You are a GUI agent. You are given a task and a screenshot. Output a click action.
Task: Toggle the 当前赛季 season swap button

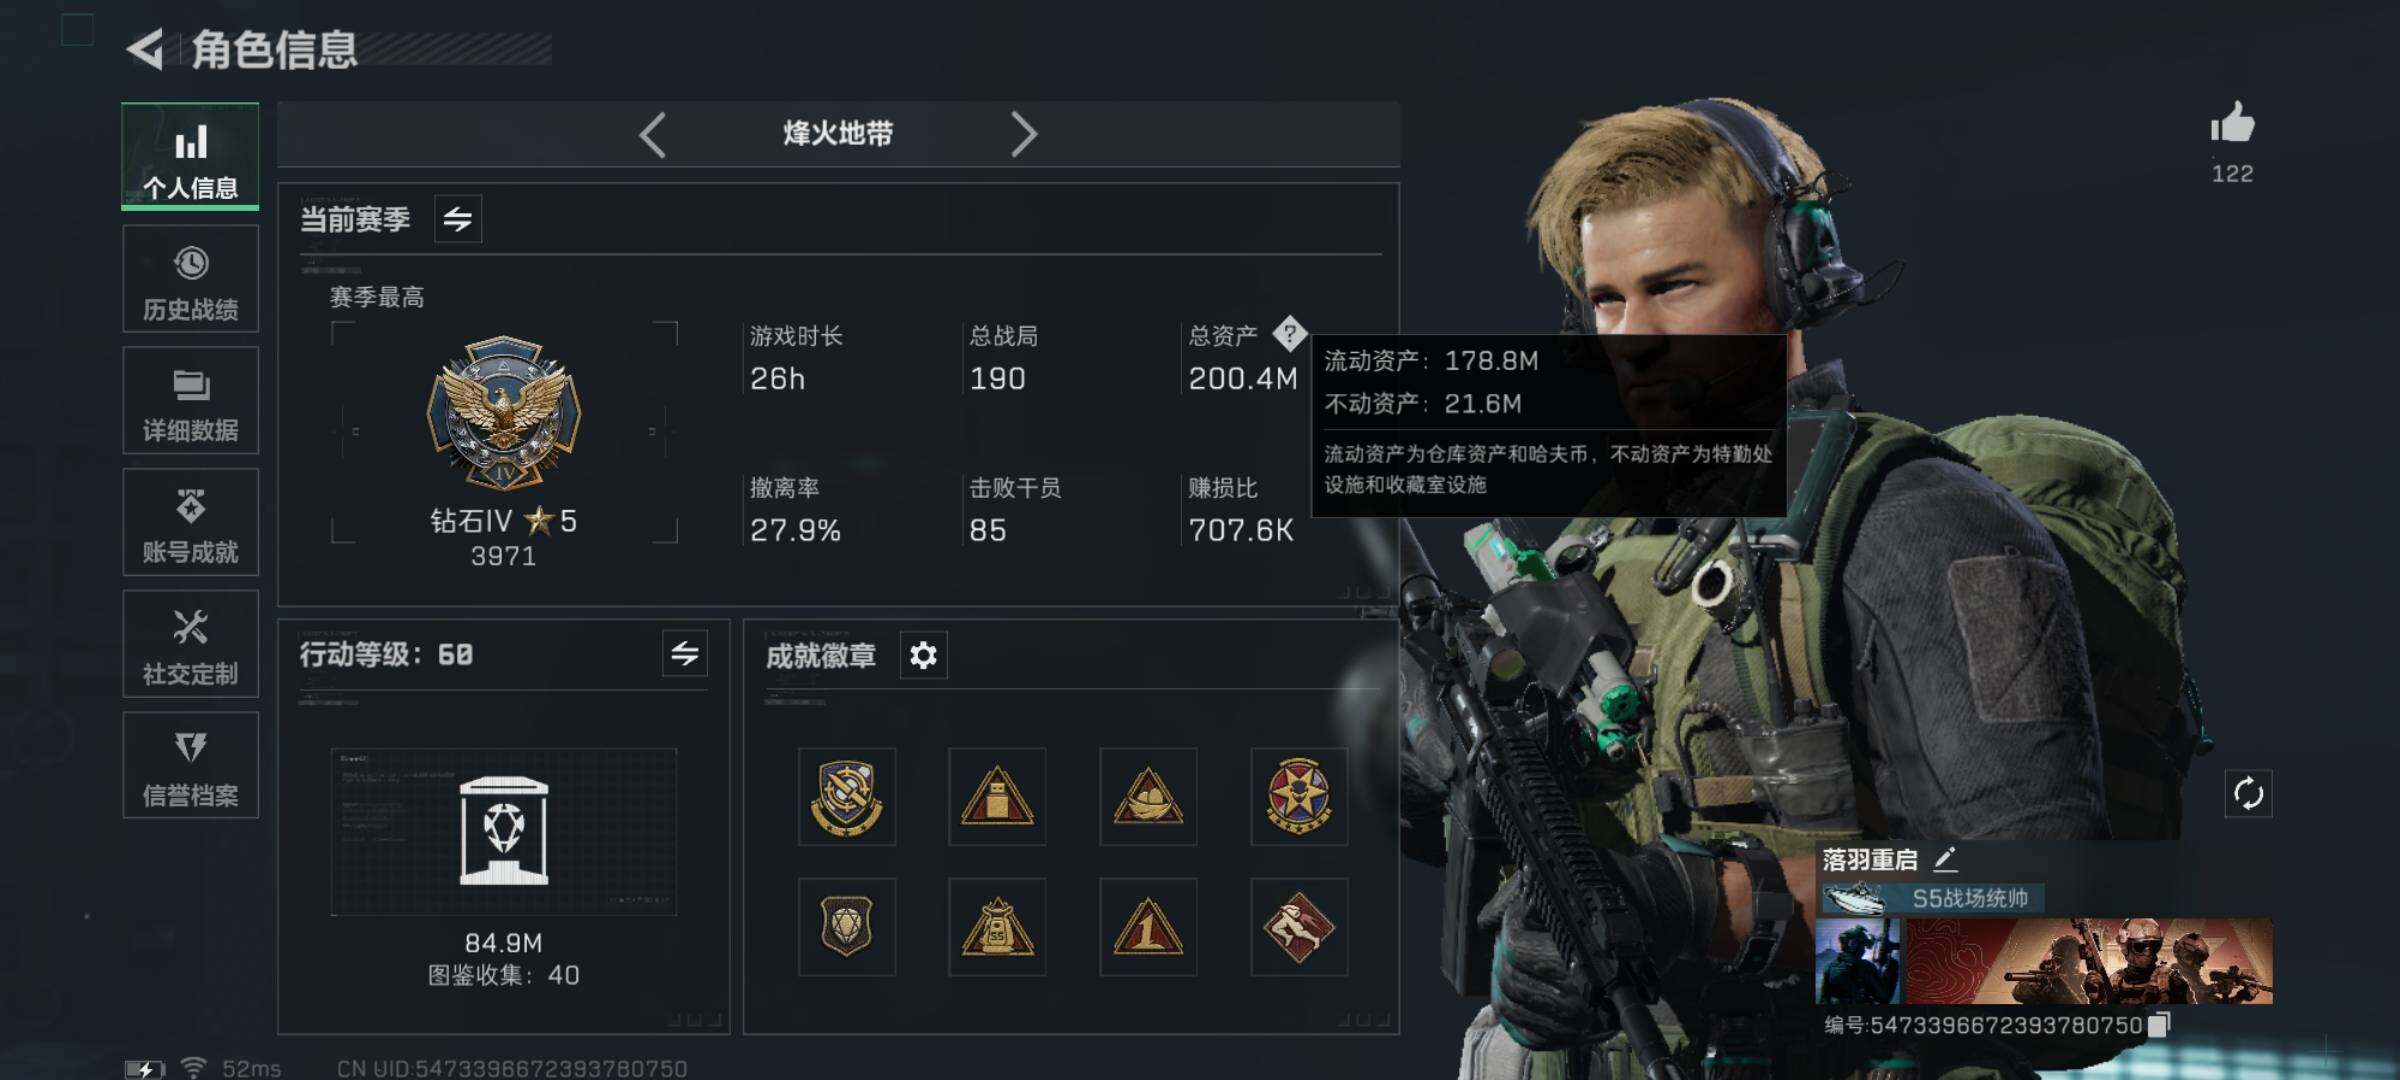pyautogui.click(x=458, y=219)
